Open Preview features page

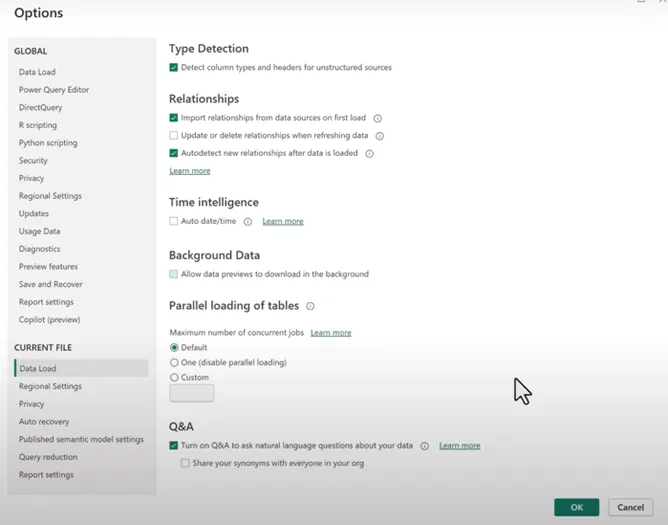48,267
